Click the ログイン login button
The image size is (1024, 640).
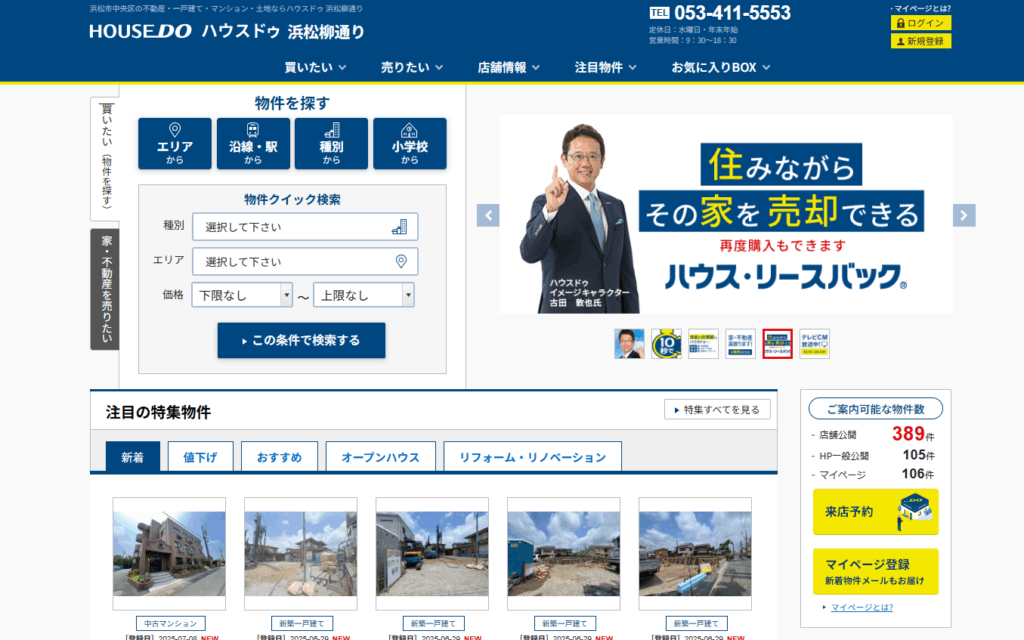click(921, 23)
